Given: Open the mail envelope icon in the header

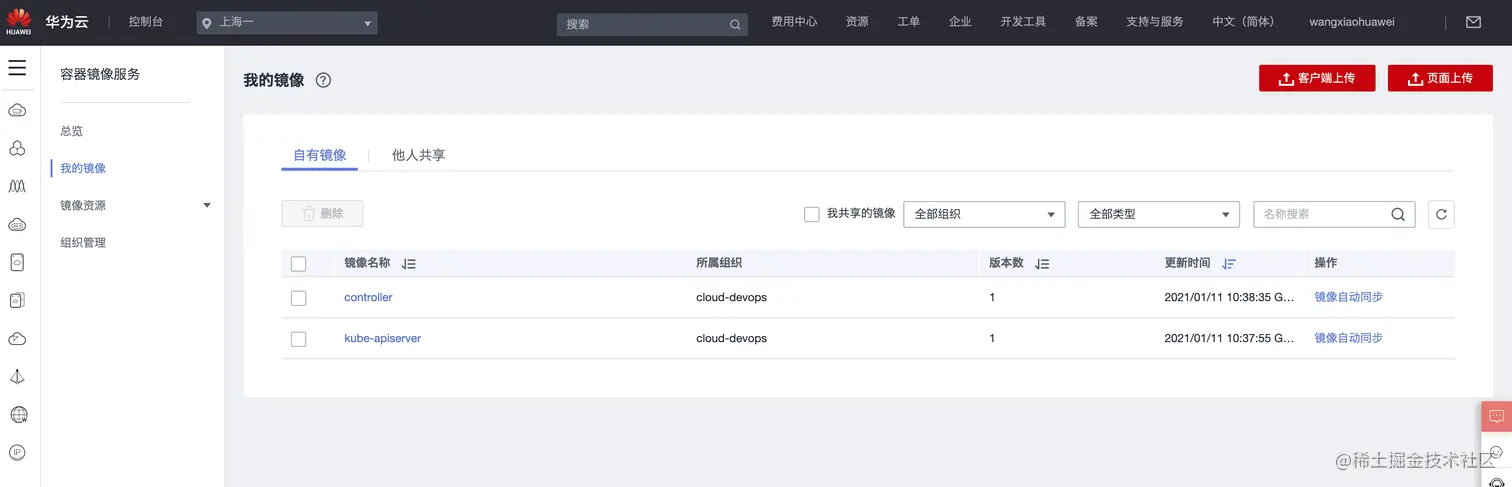Looking at the screenshot, I should tap(1473, 21).
